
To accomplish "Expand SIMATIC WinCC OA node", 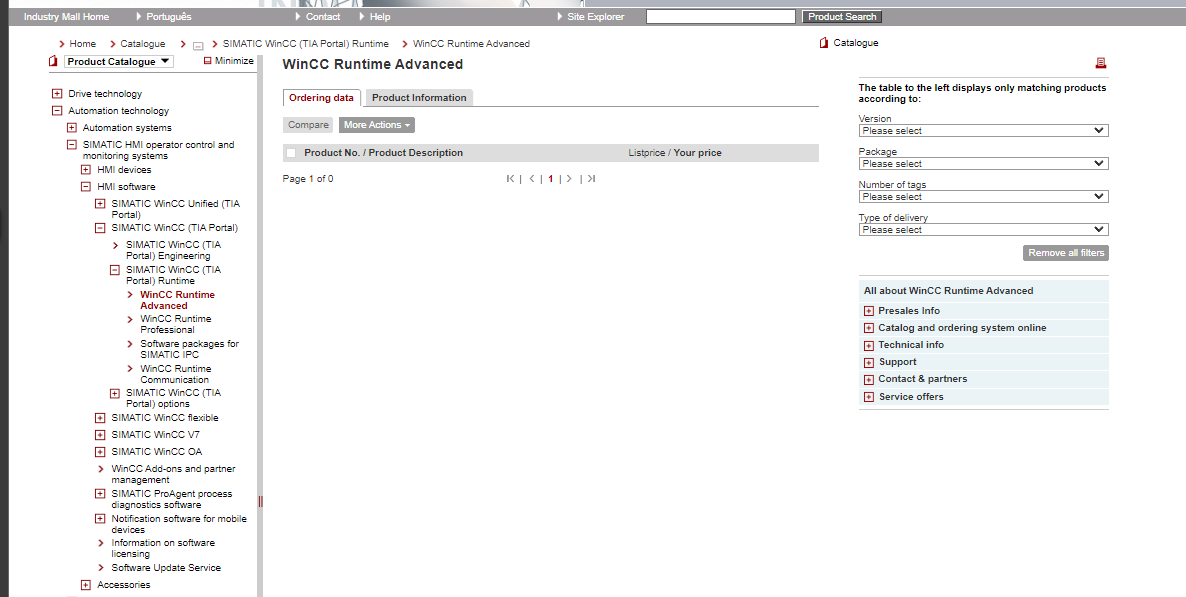I will click(x=100, y=452).
